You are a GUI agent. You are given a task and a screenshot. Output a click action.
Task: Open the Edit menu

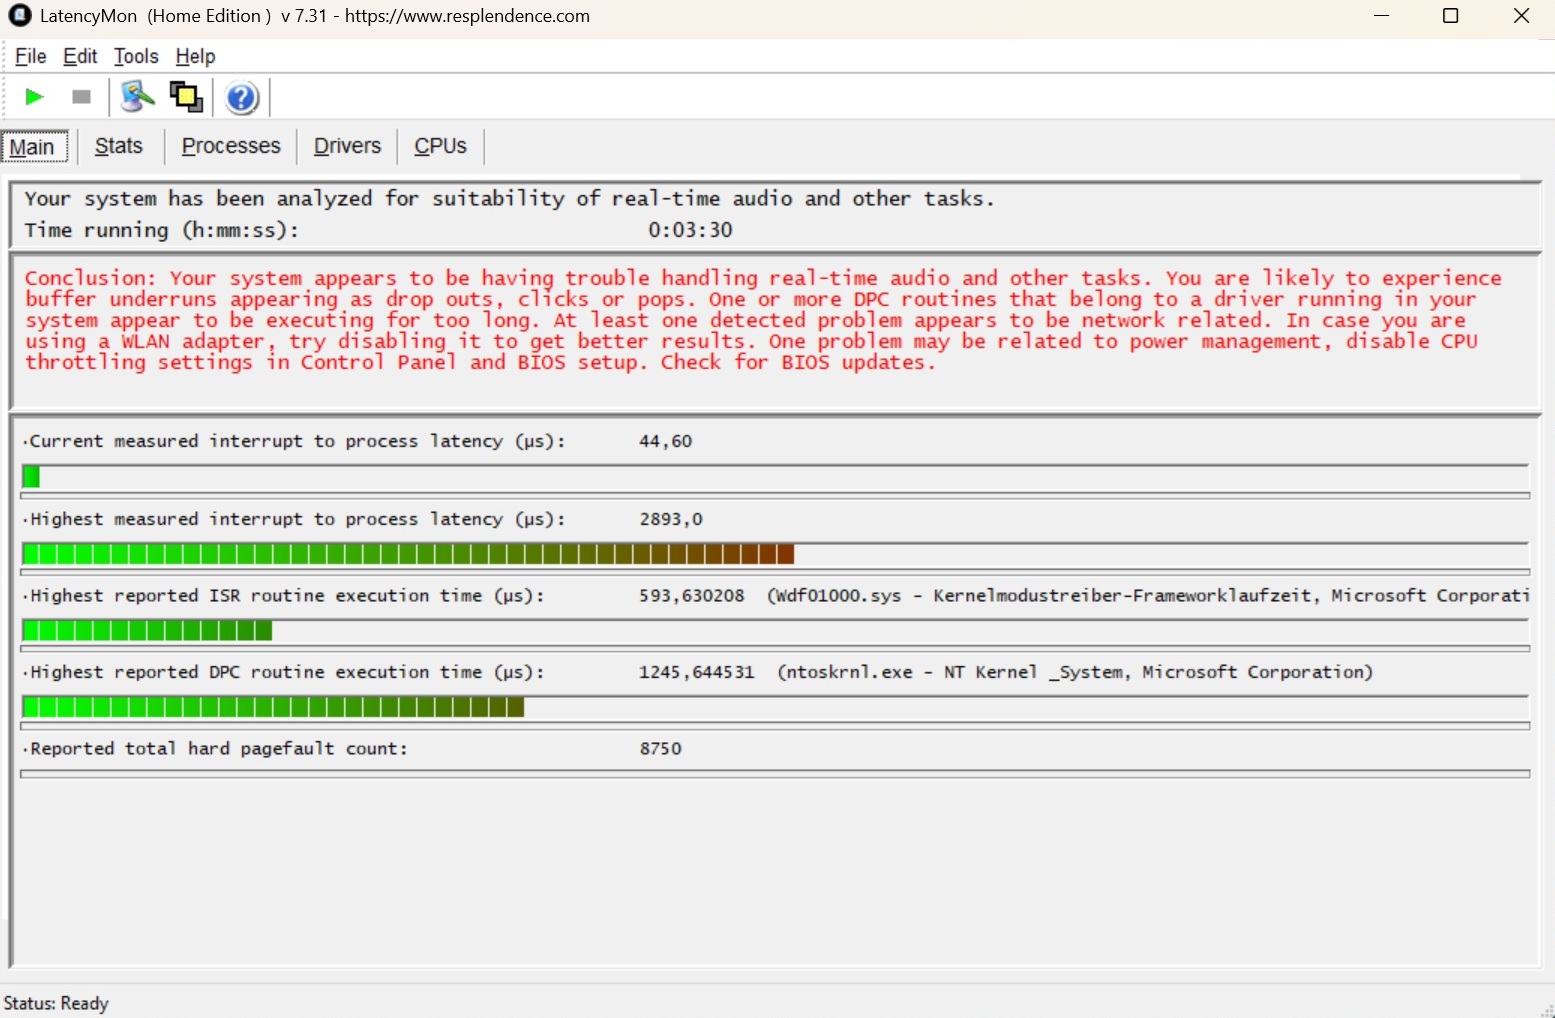[80, 57]
